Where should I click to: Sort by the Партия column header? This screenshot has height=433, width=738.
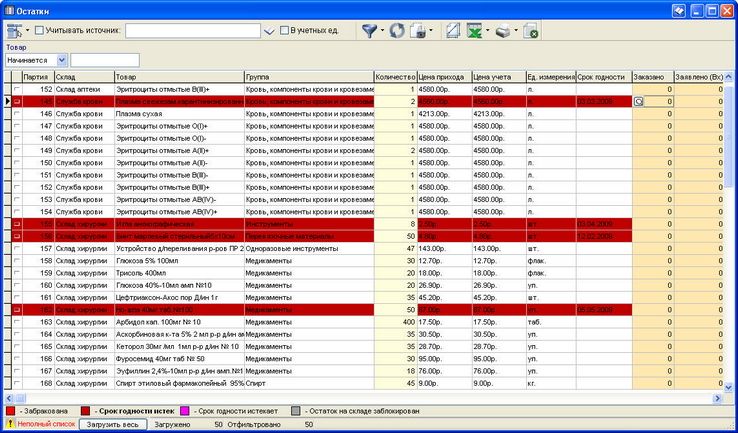[38, 77]
